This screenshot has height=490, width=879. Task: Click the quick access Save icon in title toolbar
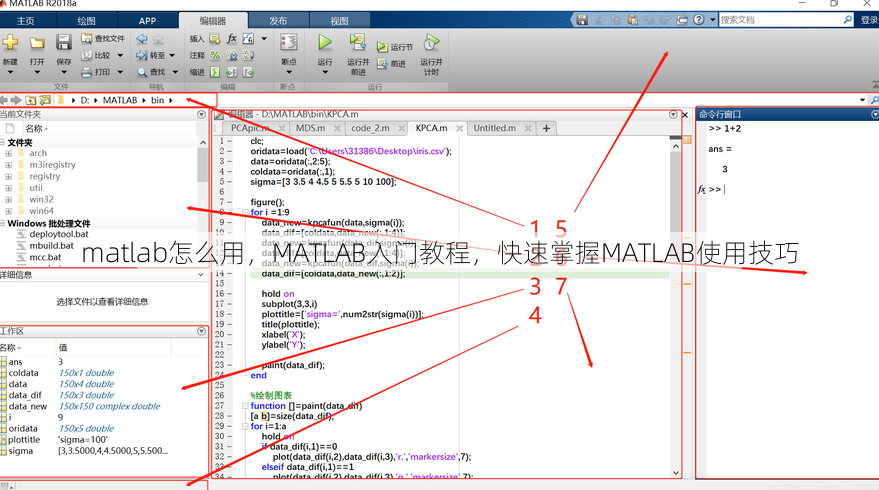pos(582,20)
